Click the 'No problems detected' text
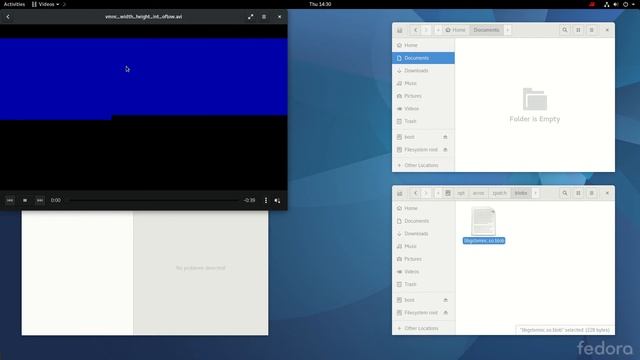The image size is (640, 360). click(x=200, y=268)
